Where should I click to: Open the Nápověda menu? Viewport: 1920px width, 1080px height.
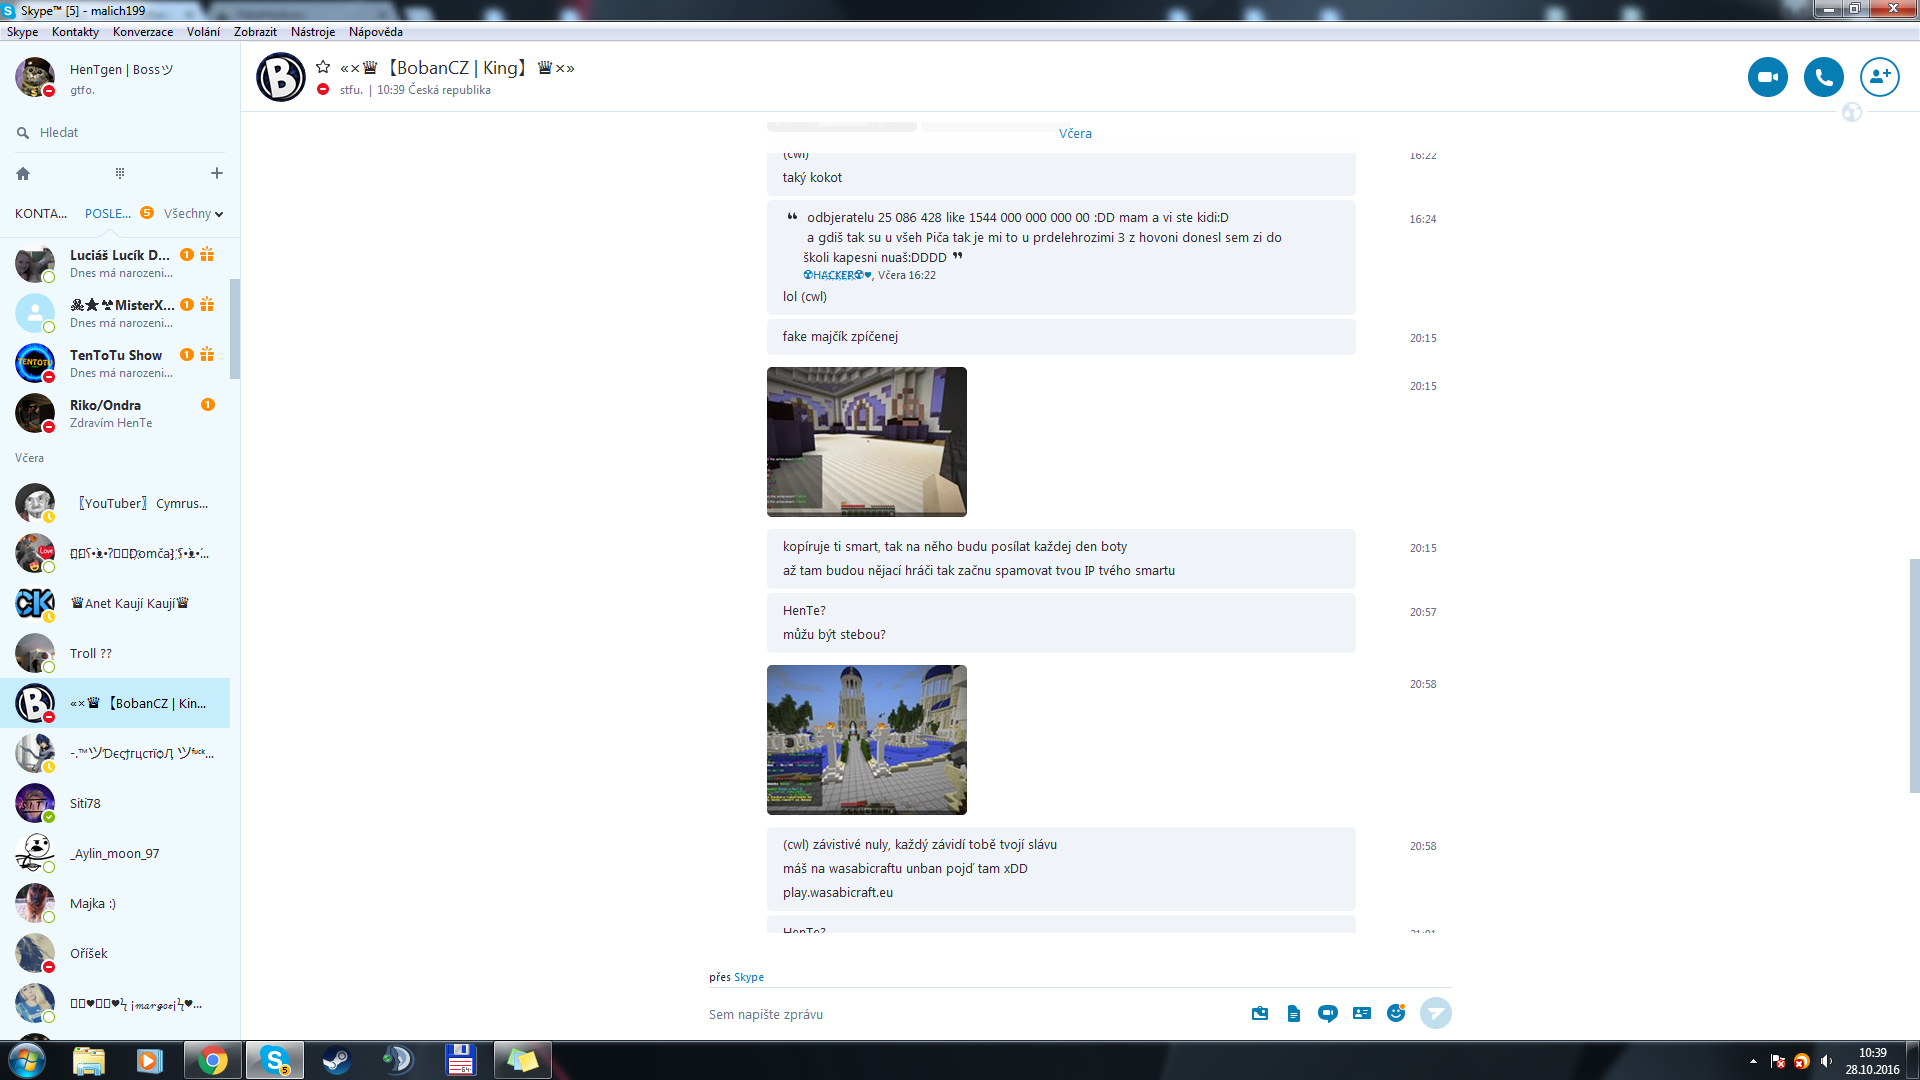[376, 32]
